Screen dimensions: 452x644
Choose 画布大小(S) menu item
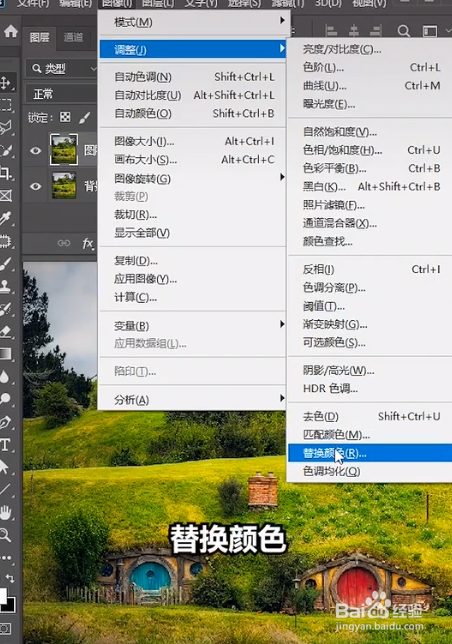click(194, 160)
